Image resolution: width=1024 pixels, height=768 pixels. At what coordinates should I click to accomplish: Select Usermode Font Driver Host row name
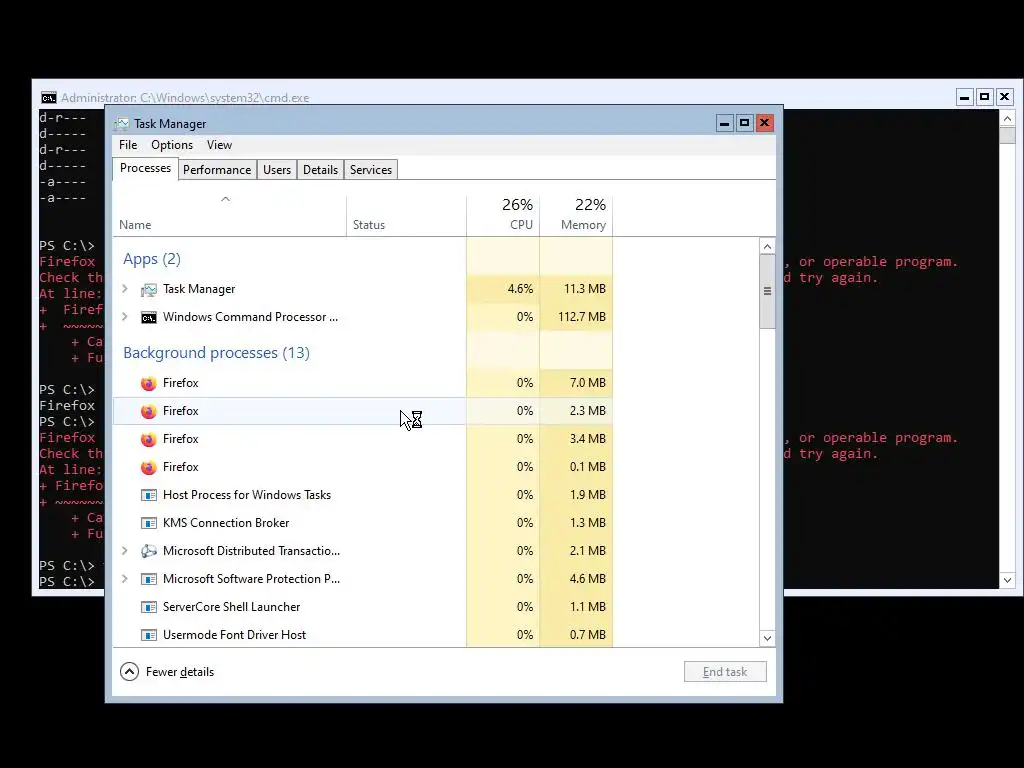tap(234, 635)
